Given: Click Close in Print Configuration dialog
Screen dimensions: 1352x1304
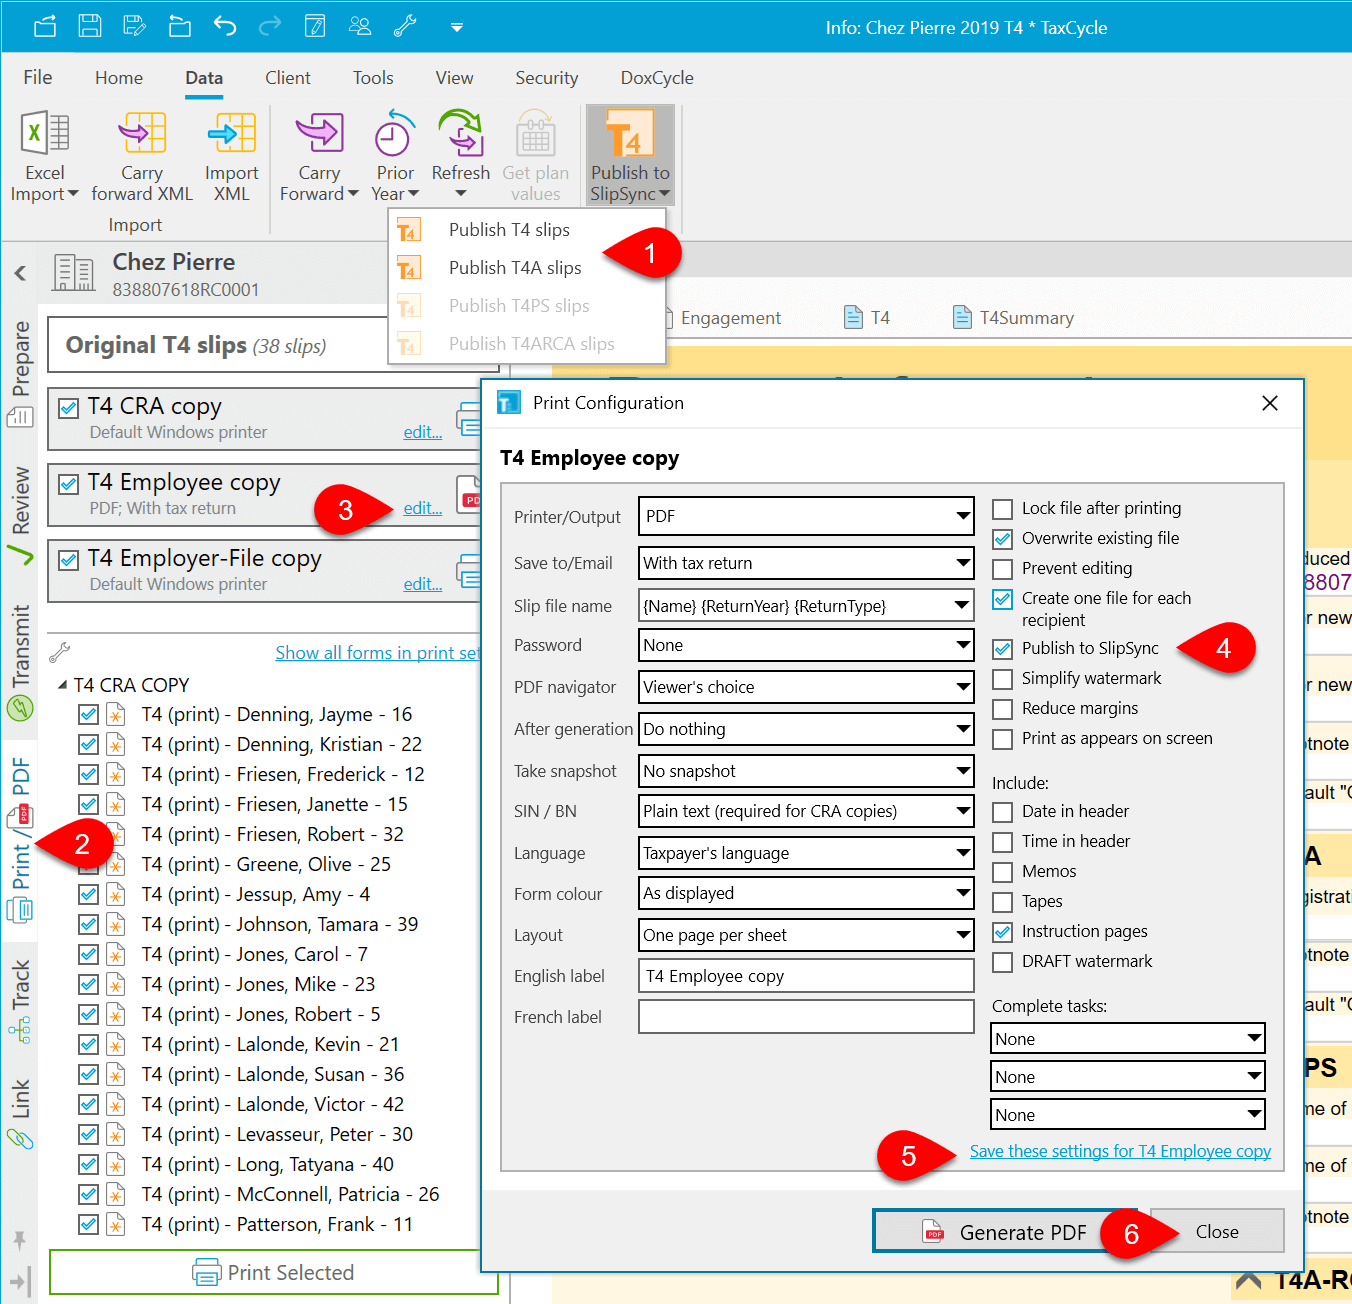Looking at the screenshot, I should (x=1217, y=1232).
